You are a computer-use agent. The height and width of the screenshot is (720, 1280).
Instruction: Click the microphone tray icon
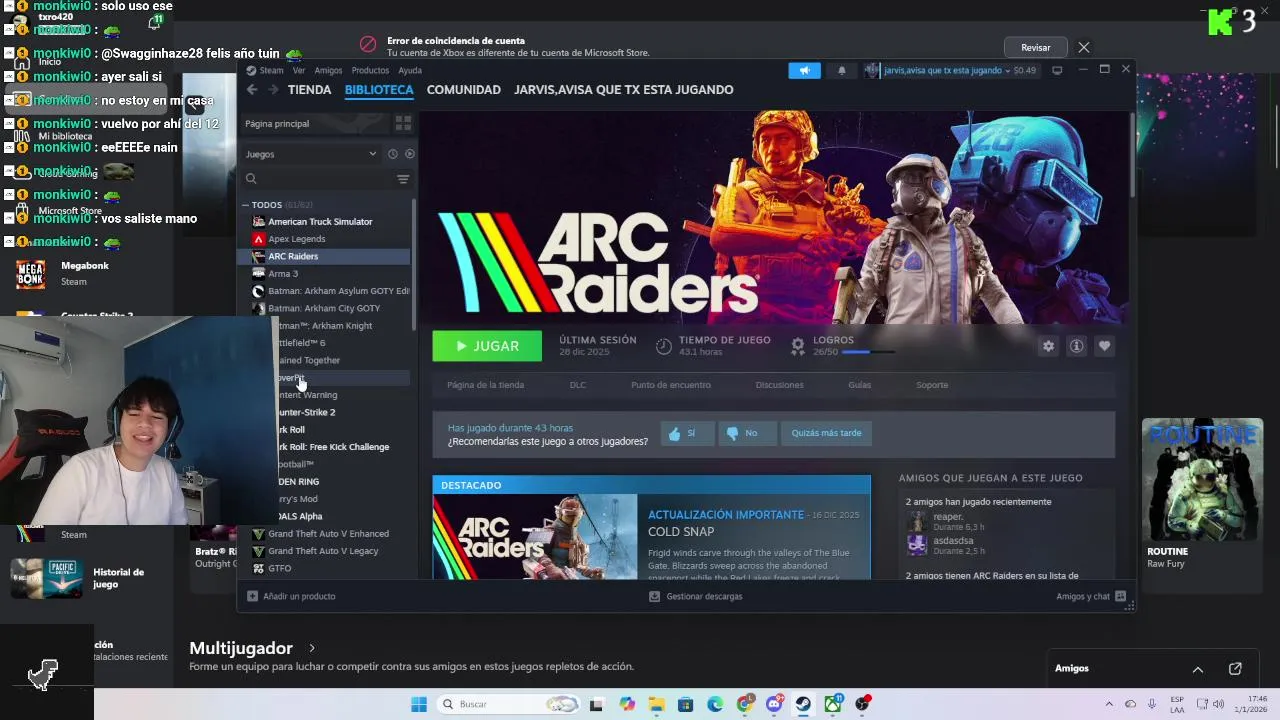pyautogui.click(x=1152, y=704)
